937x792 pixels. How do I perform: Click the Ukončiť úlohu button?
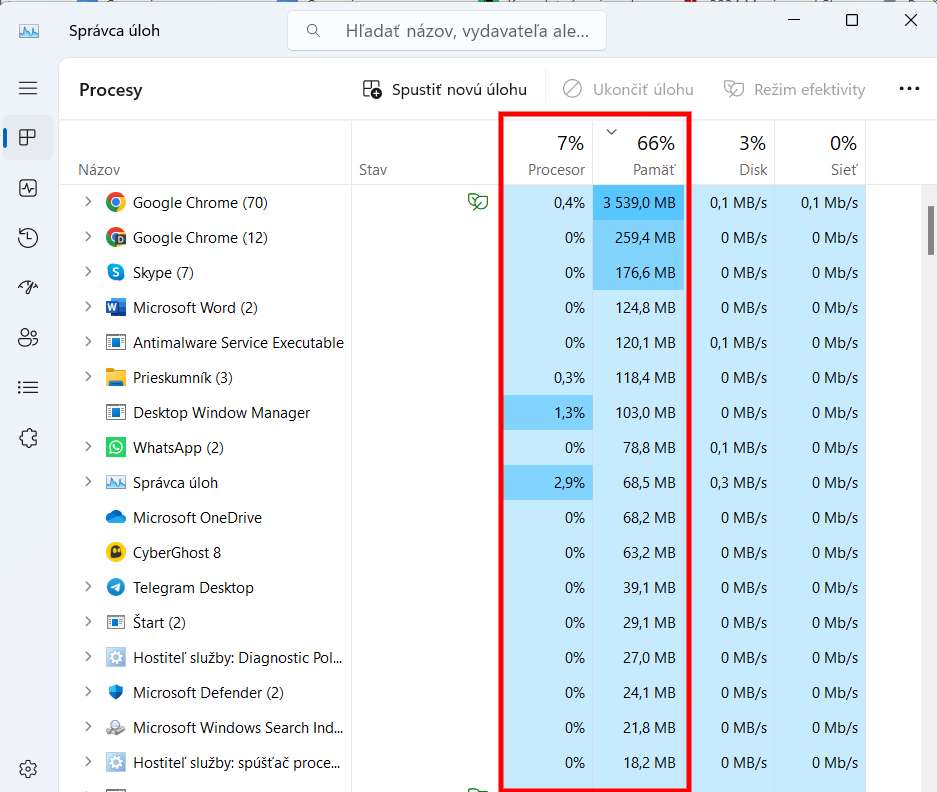pos(628,90)
